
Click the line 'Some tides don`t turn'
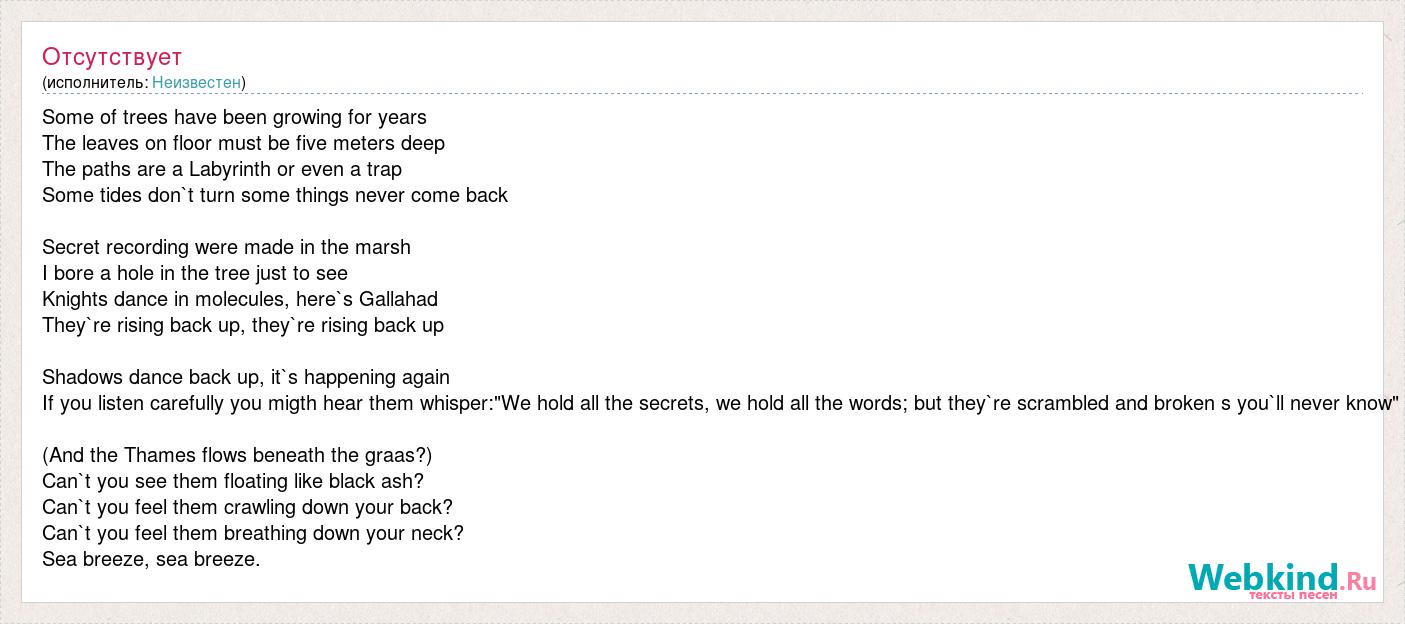coord(275,195)
